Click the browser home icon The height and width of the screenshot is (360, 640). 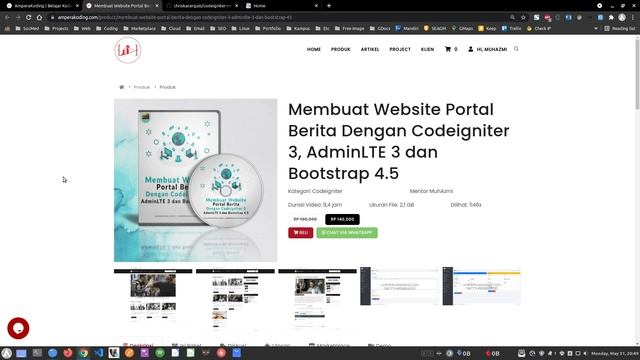(x=39, y=17)
